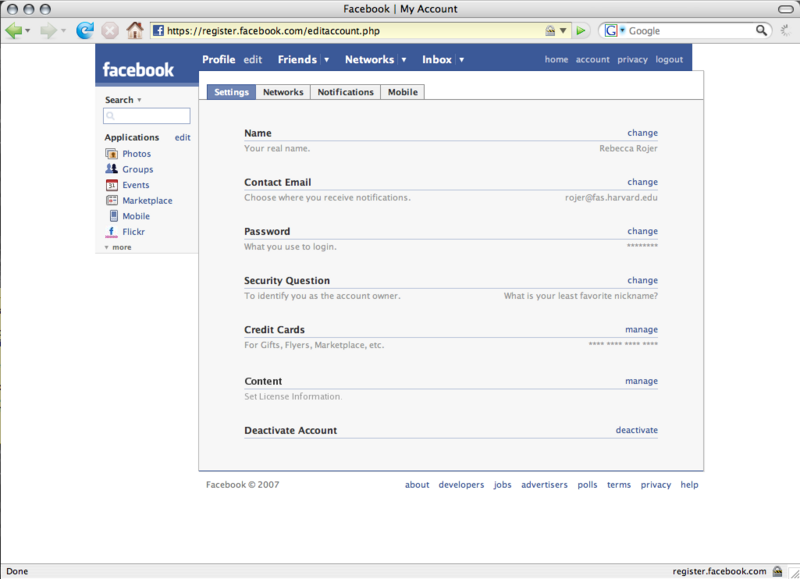Click the Groups application icon
The width and height of the screenshot is (800, 579).
click(111, 169)
